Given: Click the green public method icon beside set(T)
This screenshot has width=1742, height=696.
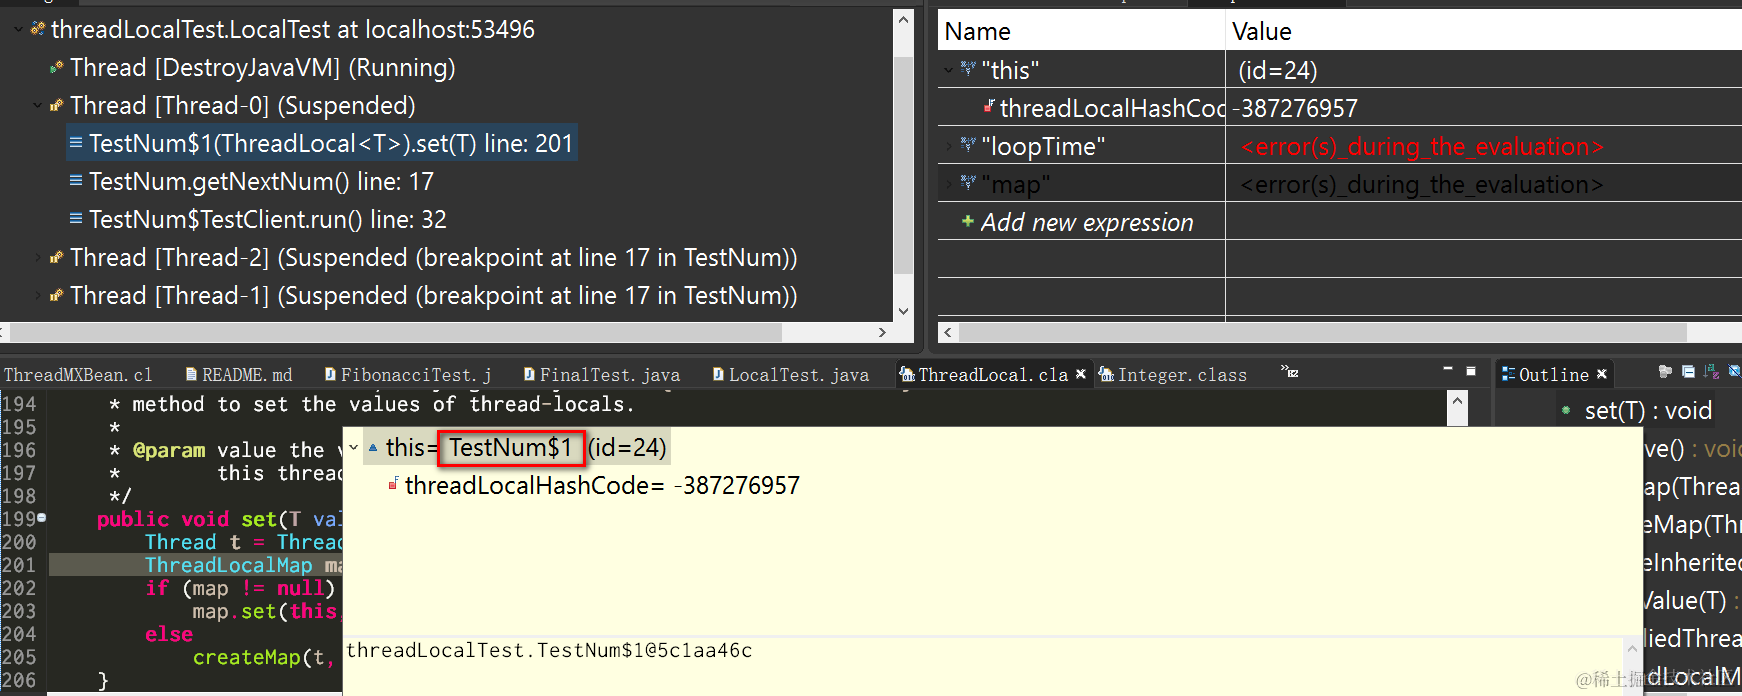Looking at the screenshot, I should [1566, 410].
